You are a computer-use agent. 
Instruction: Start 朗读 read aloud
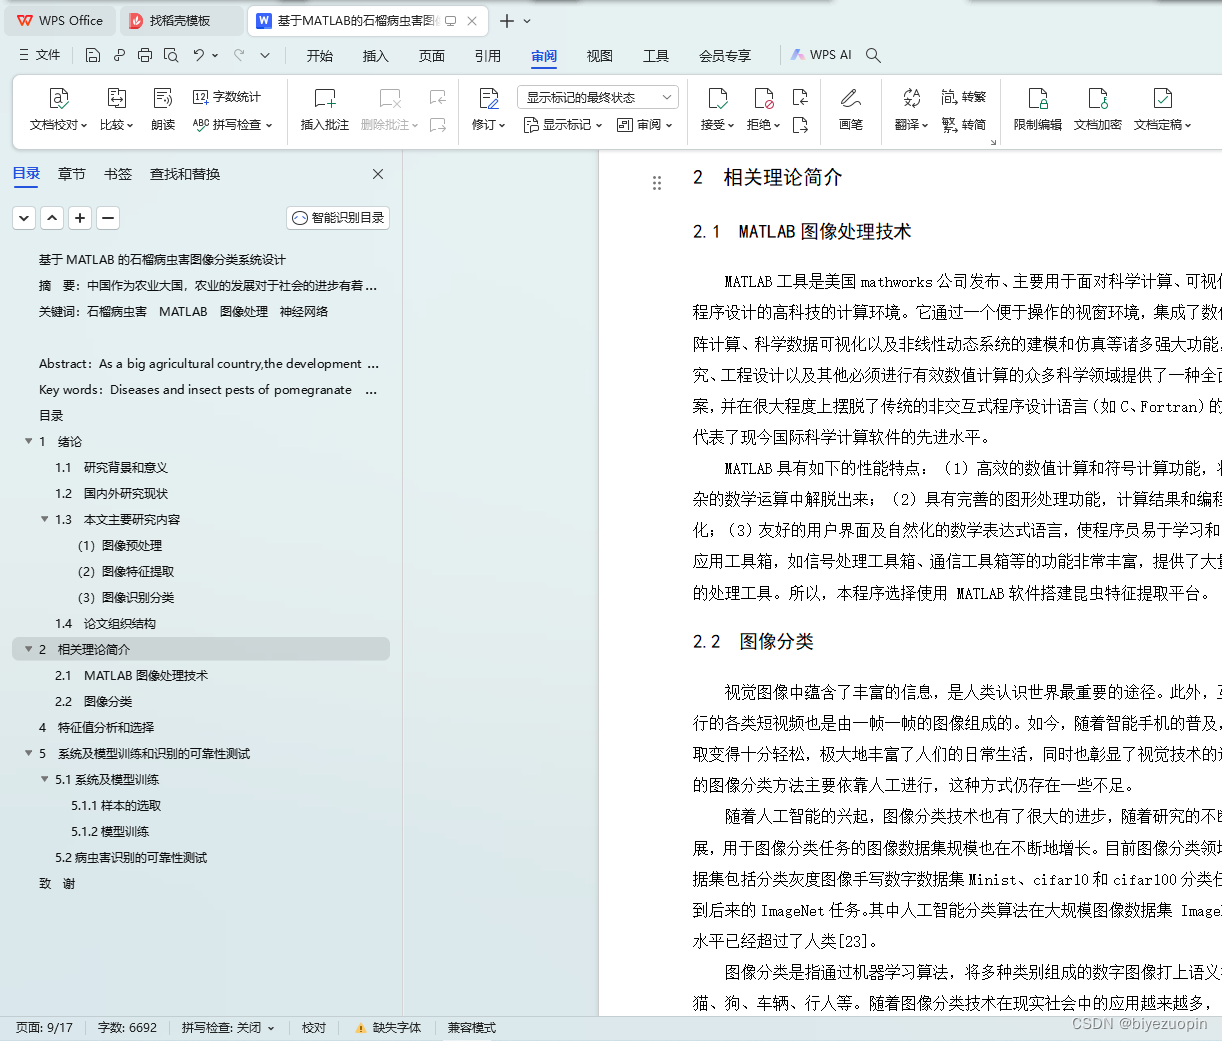pyautogui.click(x=163, y=110)
